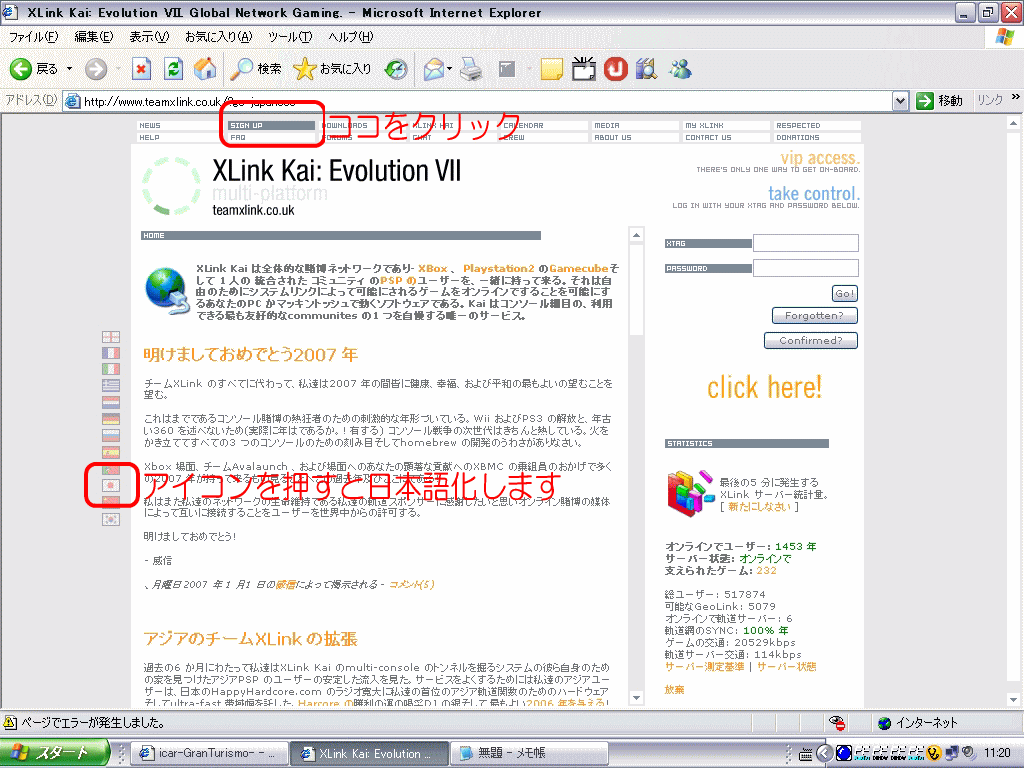Open the ヘルプ(H) menu
The height and width of the screenshot is (768, 1024).
point(351,37)
